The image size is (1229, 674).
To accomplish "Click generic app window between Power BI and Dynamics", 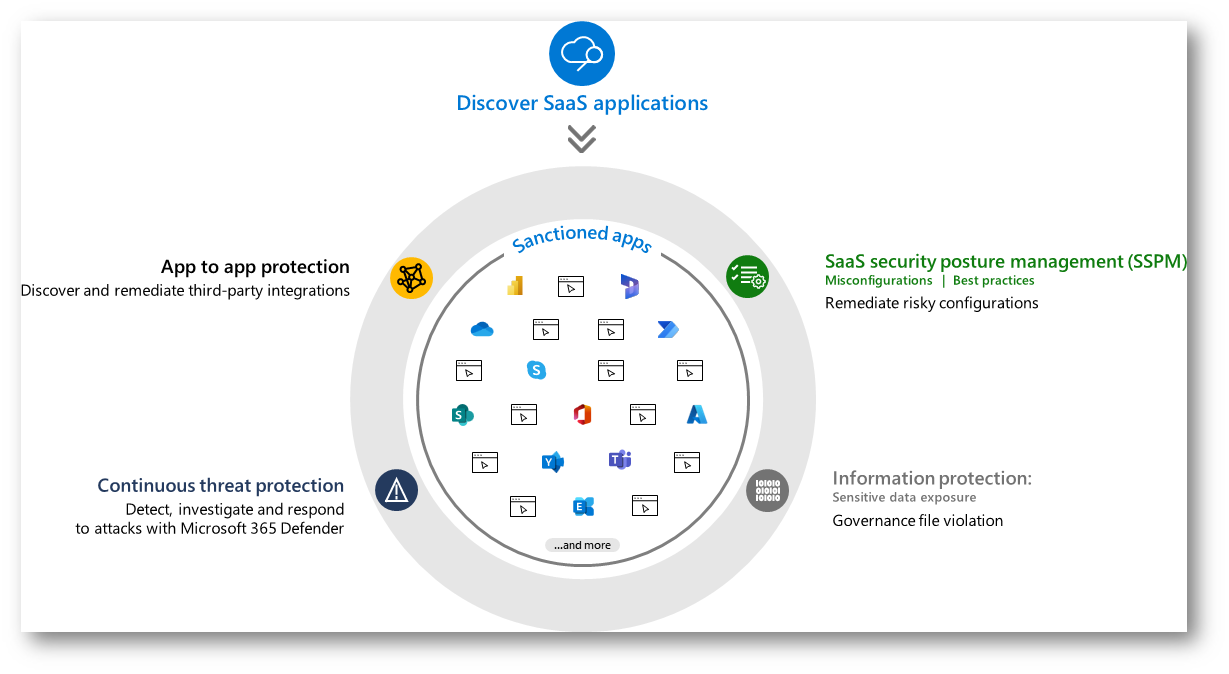I will pyautogui.click(x=570, y=287).
